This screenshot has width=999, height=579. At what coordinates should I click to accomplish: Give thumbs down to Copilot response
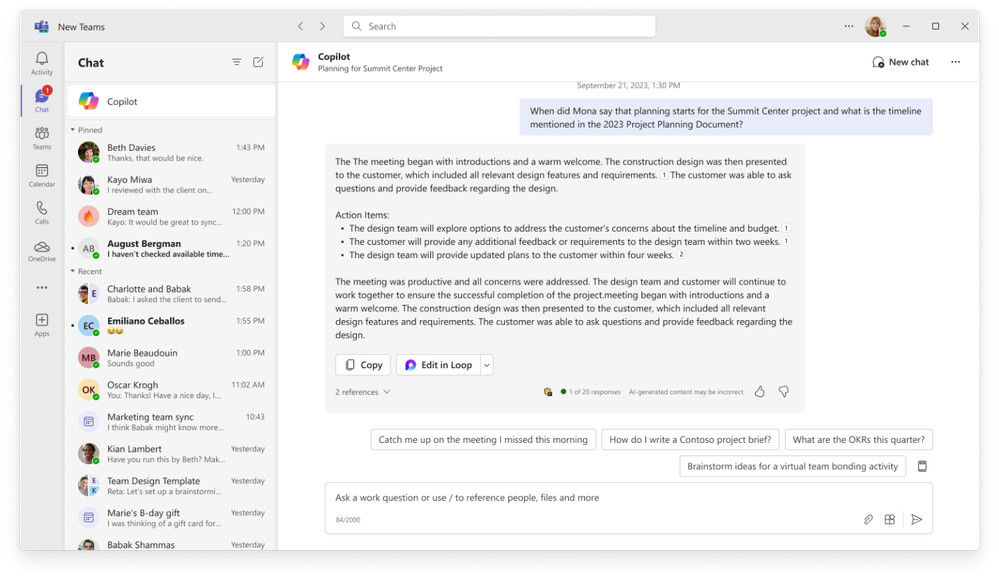784,392
